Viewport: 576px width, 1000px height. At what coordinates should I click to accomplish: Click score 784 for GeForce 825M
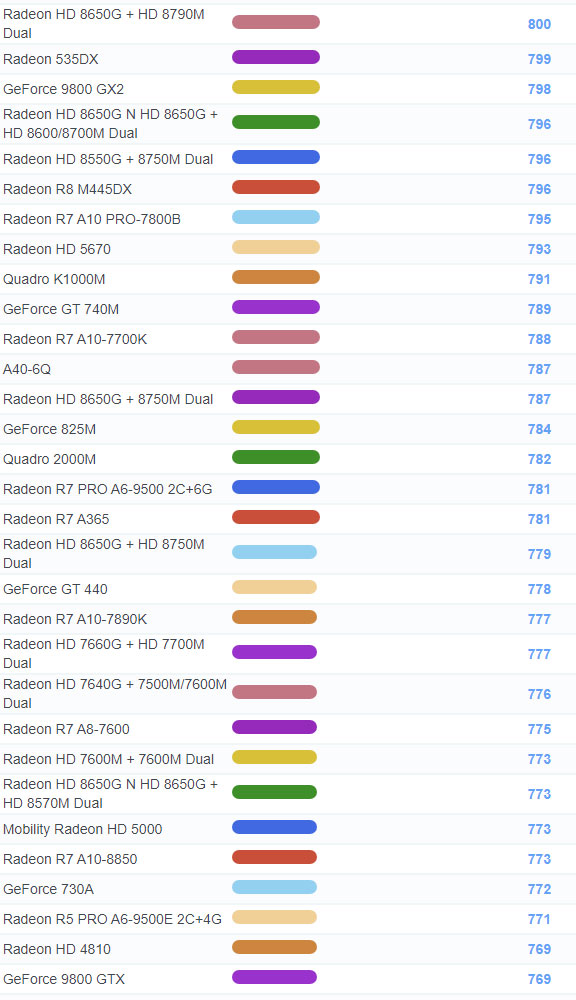tap(539, 429)
